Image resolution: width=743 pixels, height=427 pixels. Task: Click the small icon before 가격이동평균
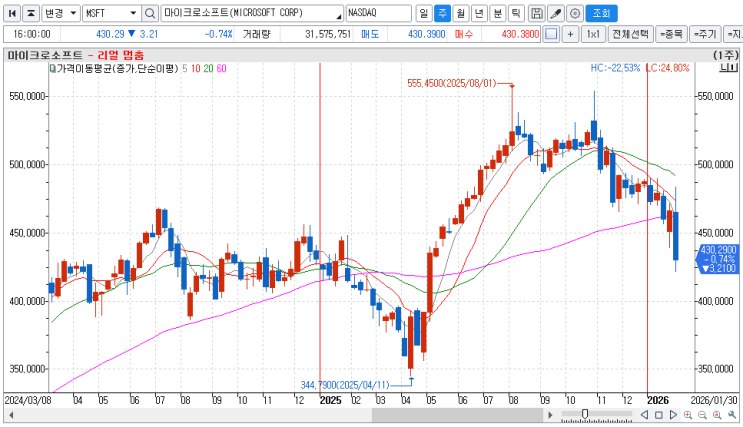pos(52,69)
